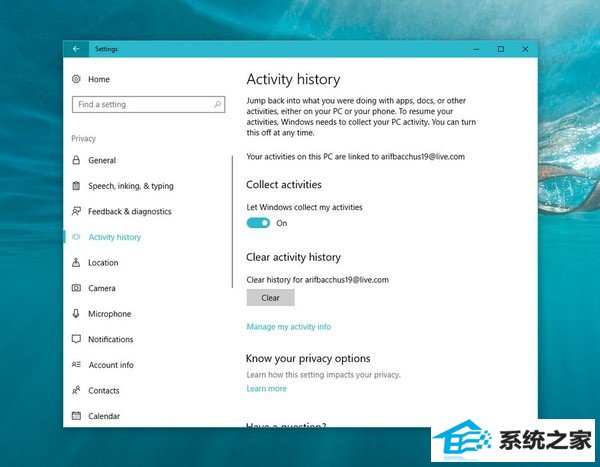Open Manage my activity info link
Image resolution: width=600 pixels, height=467 pixels.
[289, 327]
